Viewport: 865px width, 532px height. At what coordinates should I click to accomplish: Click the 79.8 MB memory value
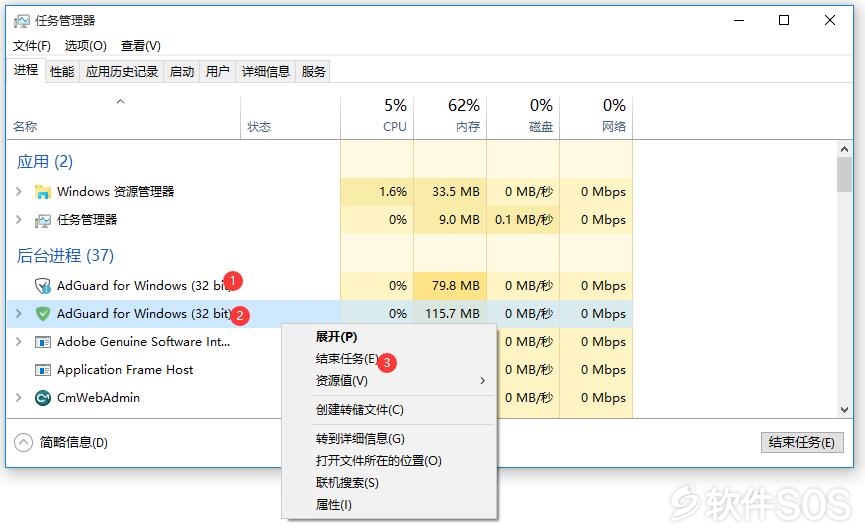[456, 286]
